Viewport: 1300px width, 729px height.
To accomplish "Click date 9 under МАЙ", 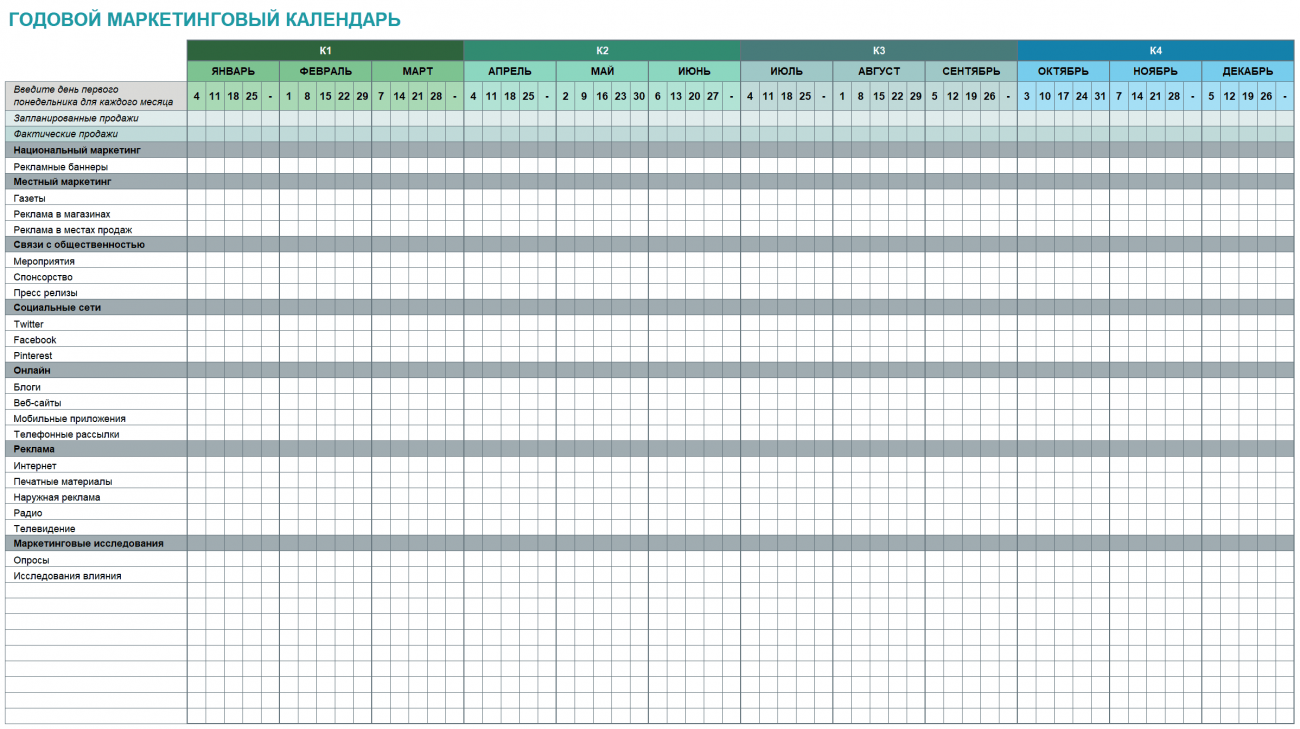I will 584,96.
